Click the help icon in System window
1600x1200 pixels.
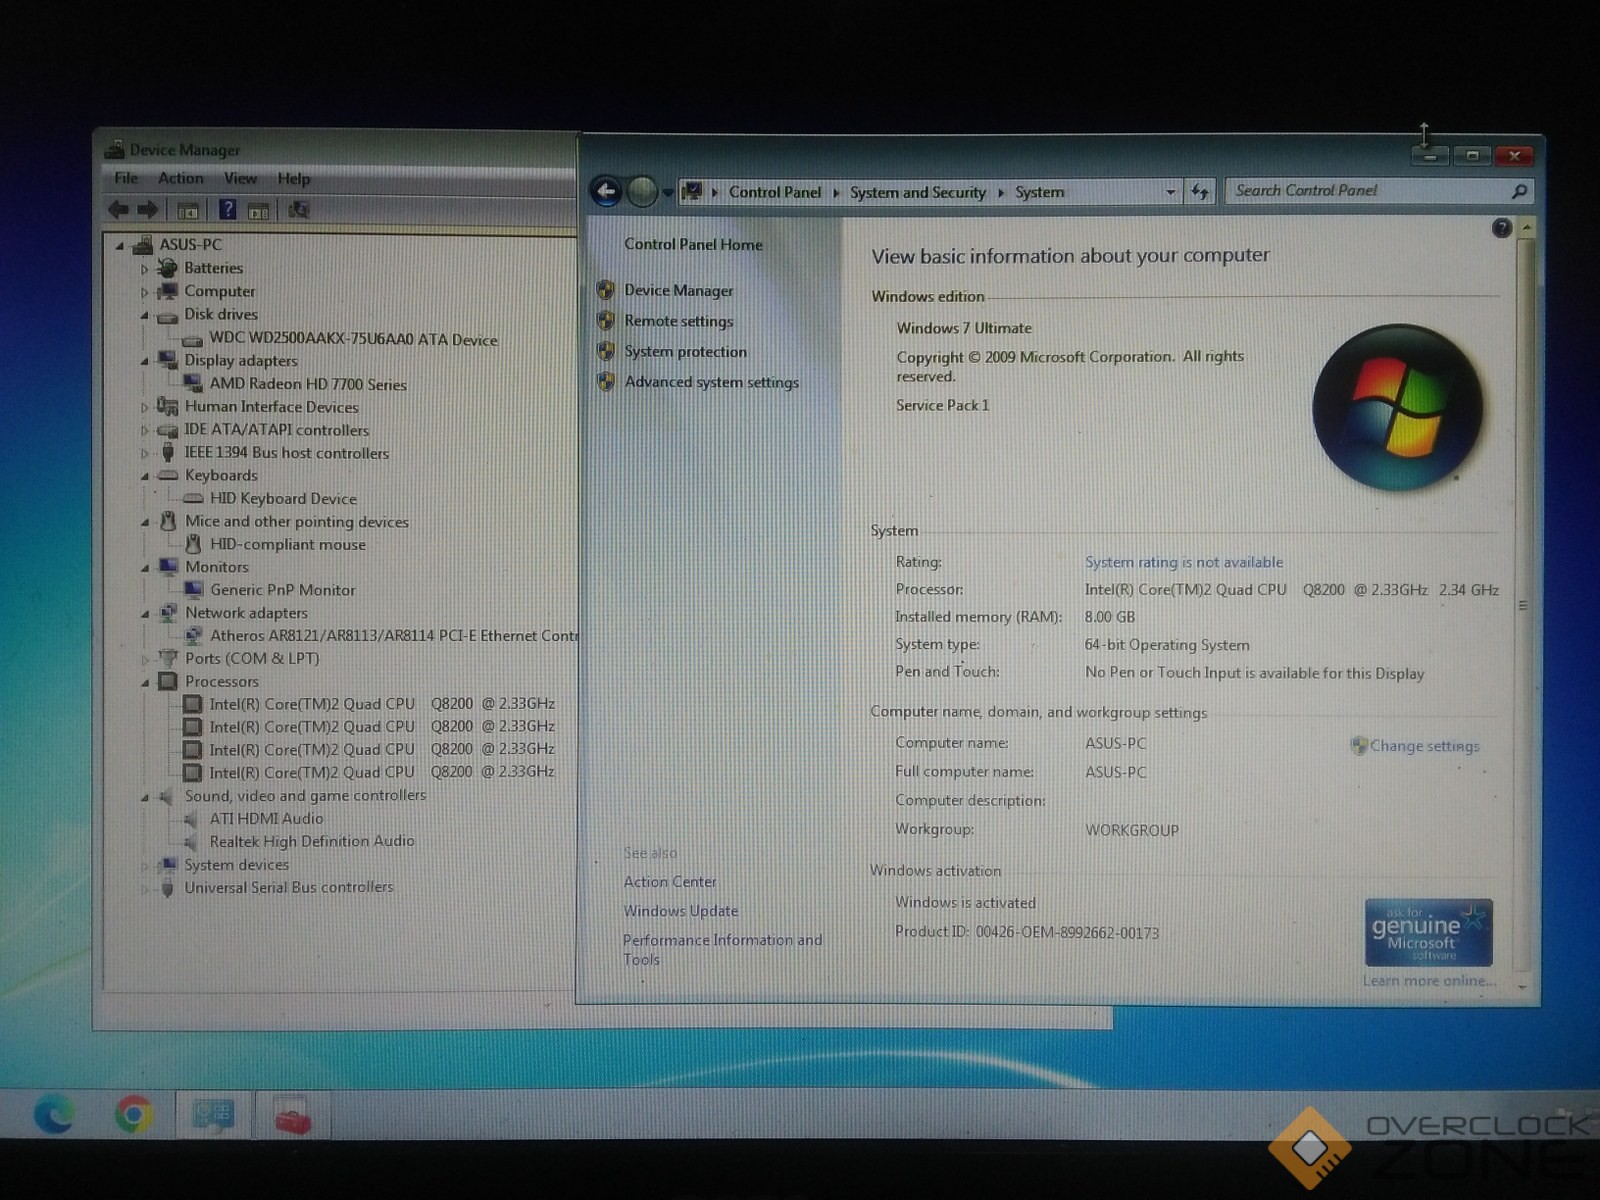(1501, 228)
